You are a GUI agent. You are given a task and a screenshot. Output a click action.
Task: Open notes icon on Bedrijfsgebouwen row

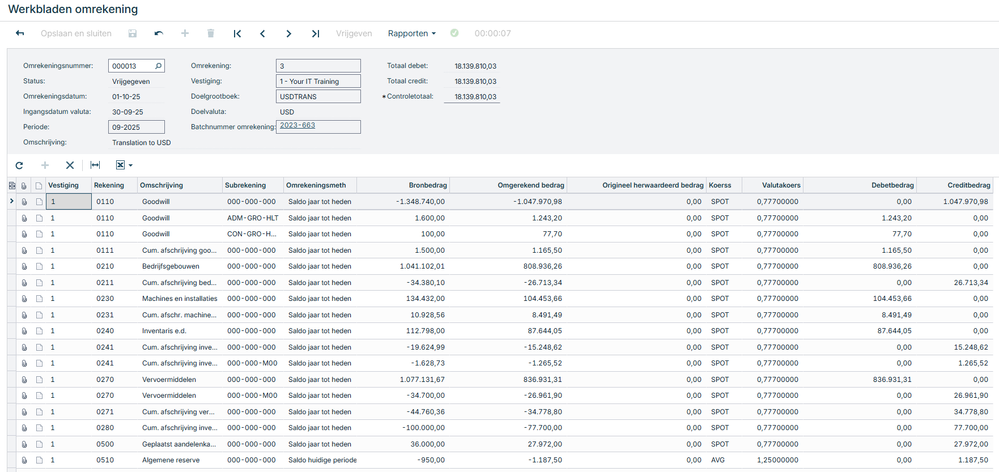coord(38,267)
